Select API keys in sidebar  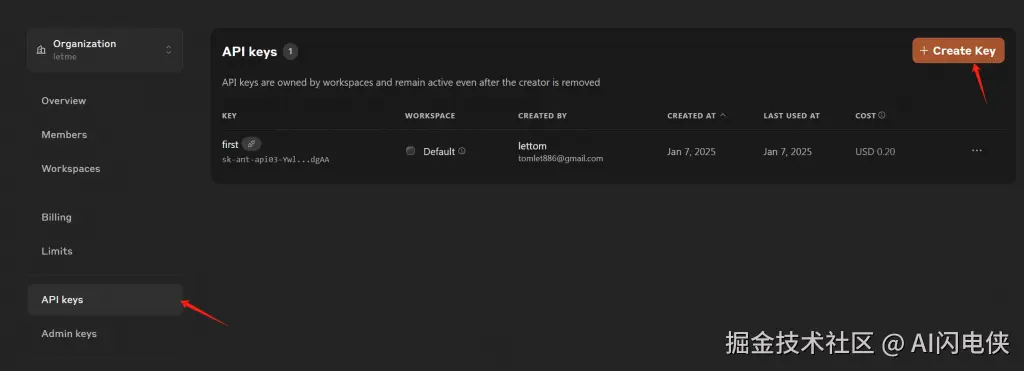pos(105,300)
